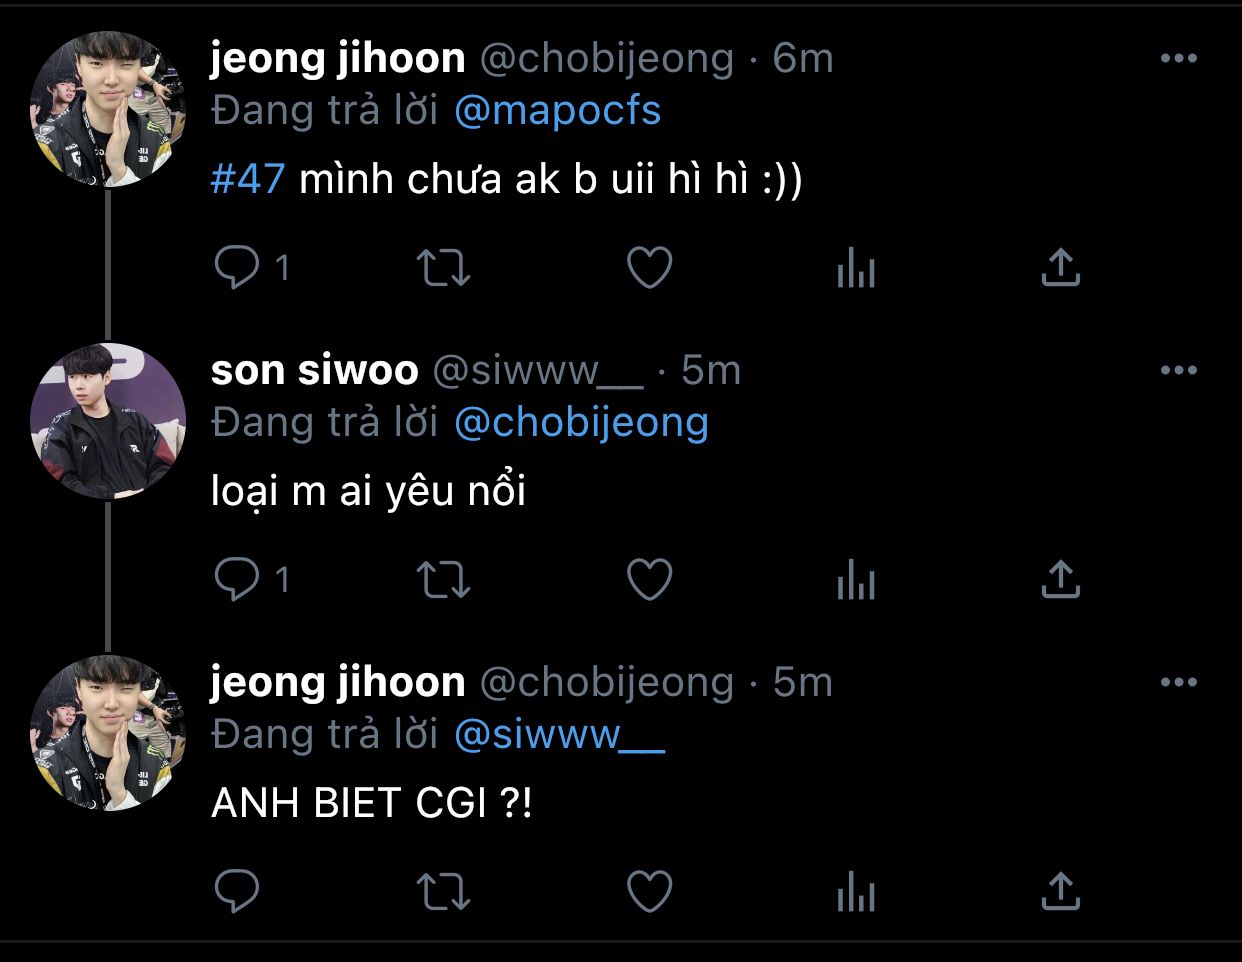Viewport: 1242px width, 962px height.
Task: Open the #47 hashtag
Action: coord(248,180)
